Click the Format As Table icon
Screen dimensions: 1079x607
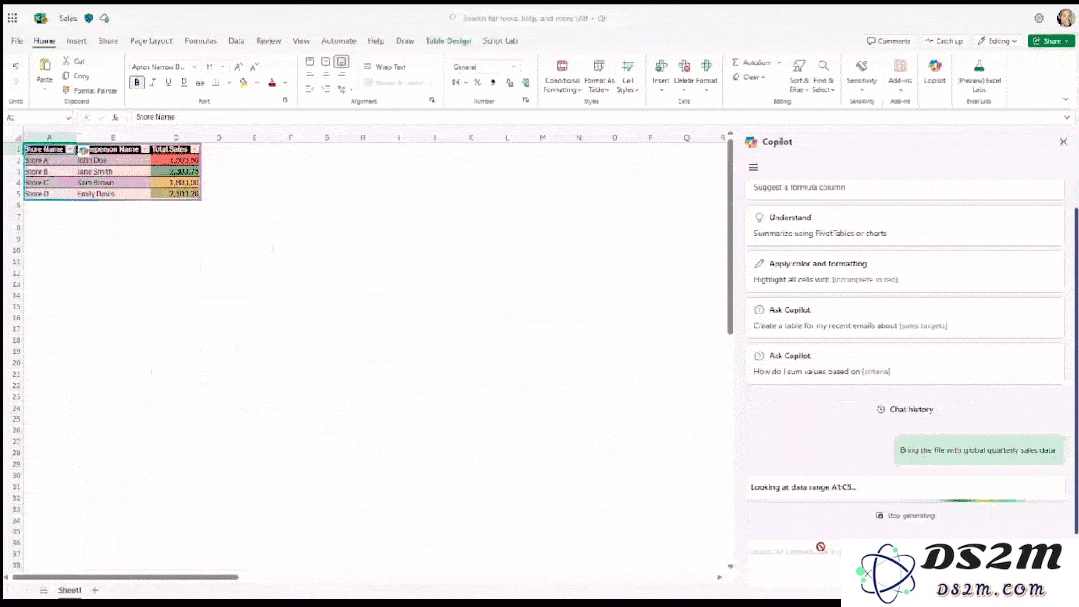click(599, 66)
